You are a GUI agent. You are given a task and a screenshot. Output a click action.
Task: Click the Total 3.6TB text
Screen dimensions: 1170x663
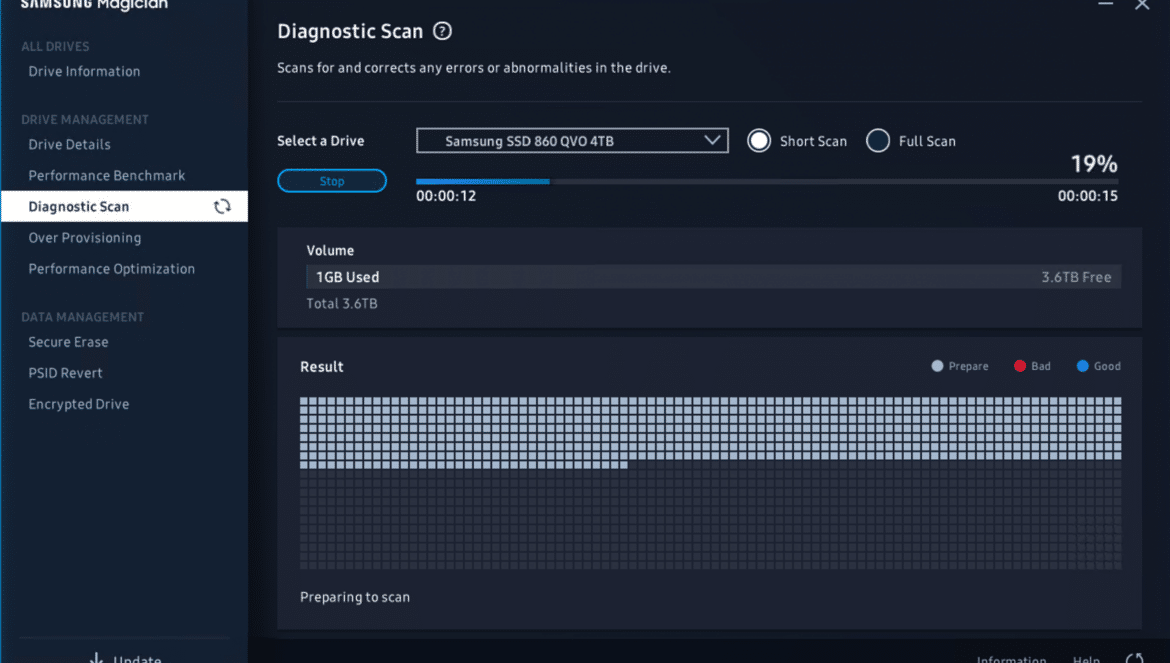tap(342, 304)
